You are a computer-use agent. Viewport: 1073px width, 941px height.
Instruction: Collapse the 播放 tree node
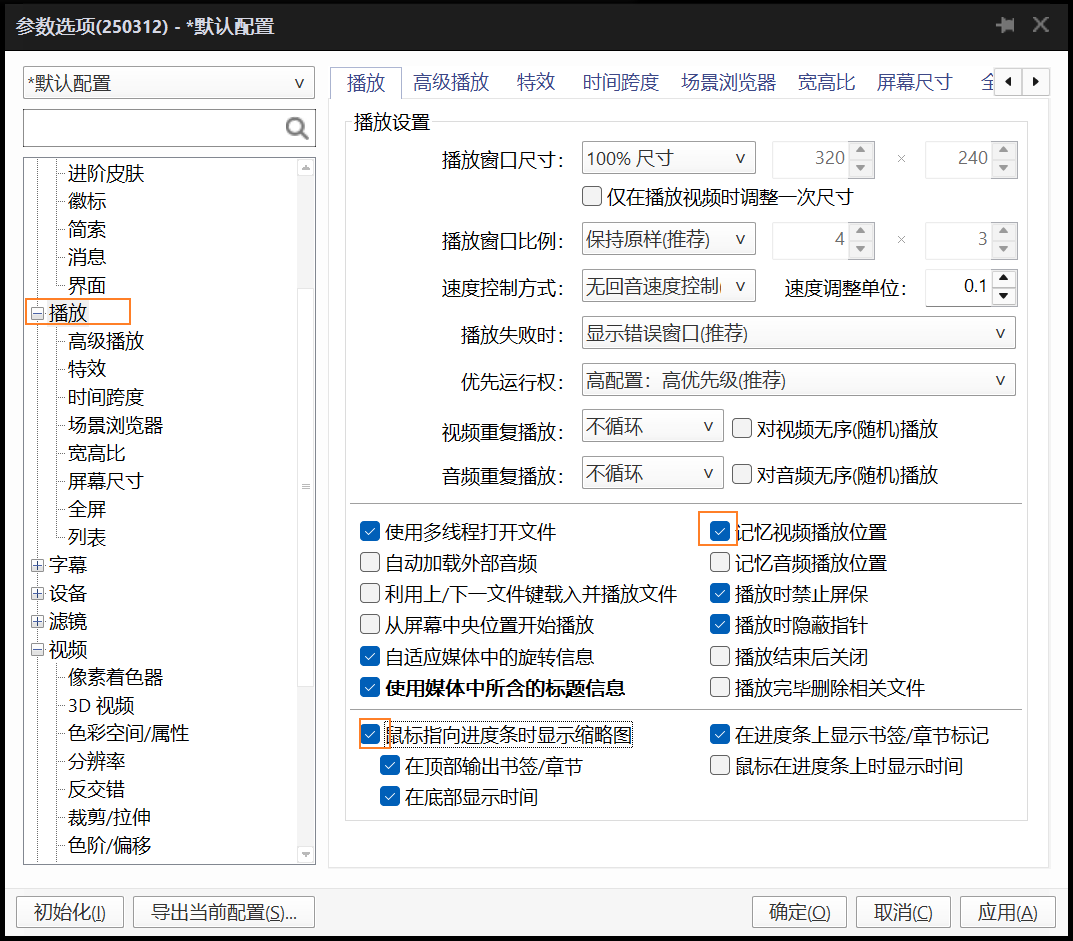[x=38, y=313]
